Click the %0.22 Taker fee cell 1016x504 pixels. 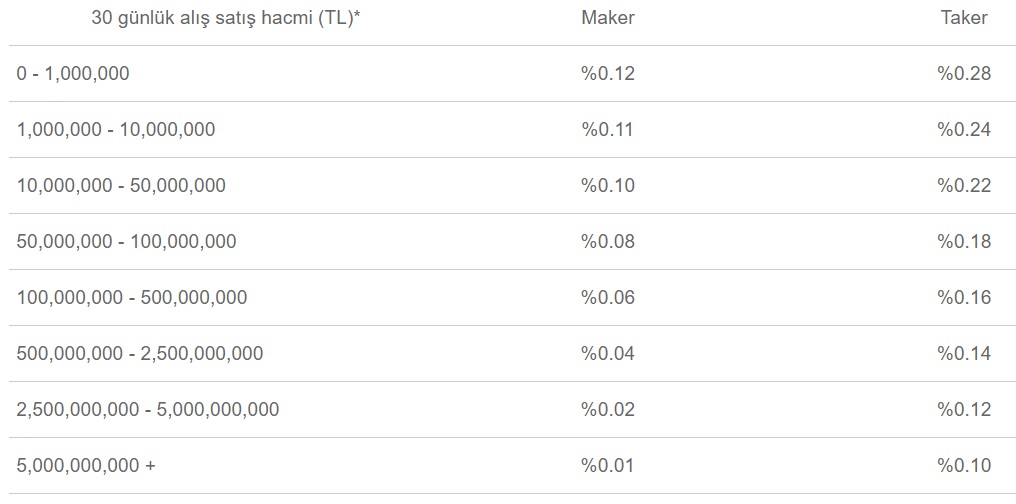coord(964,185)
